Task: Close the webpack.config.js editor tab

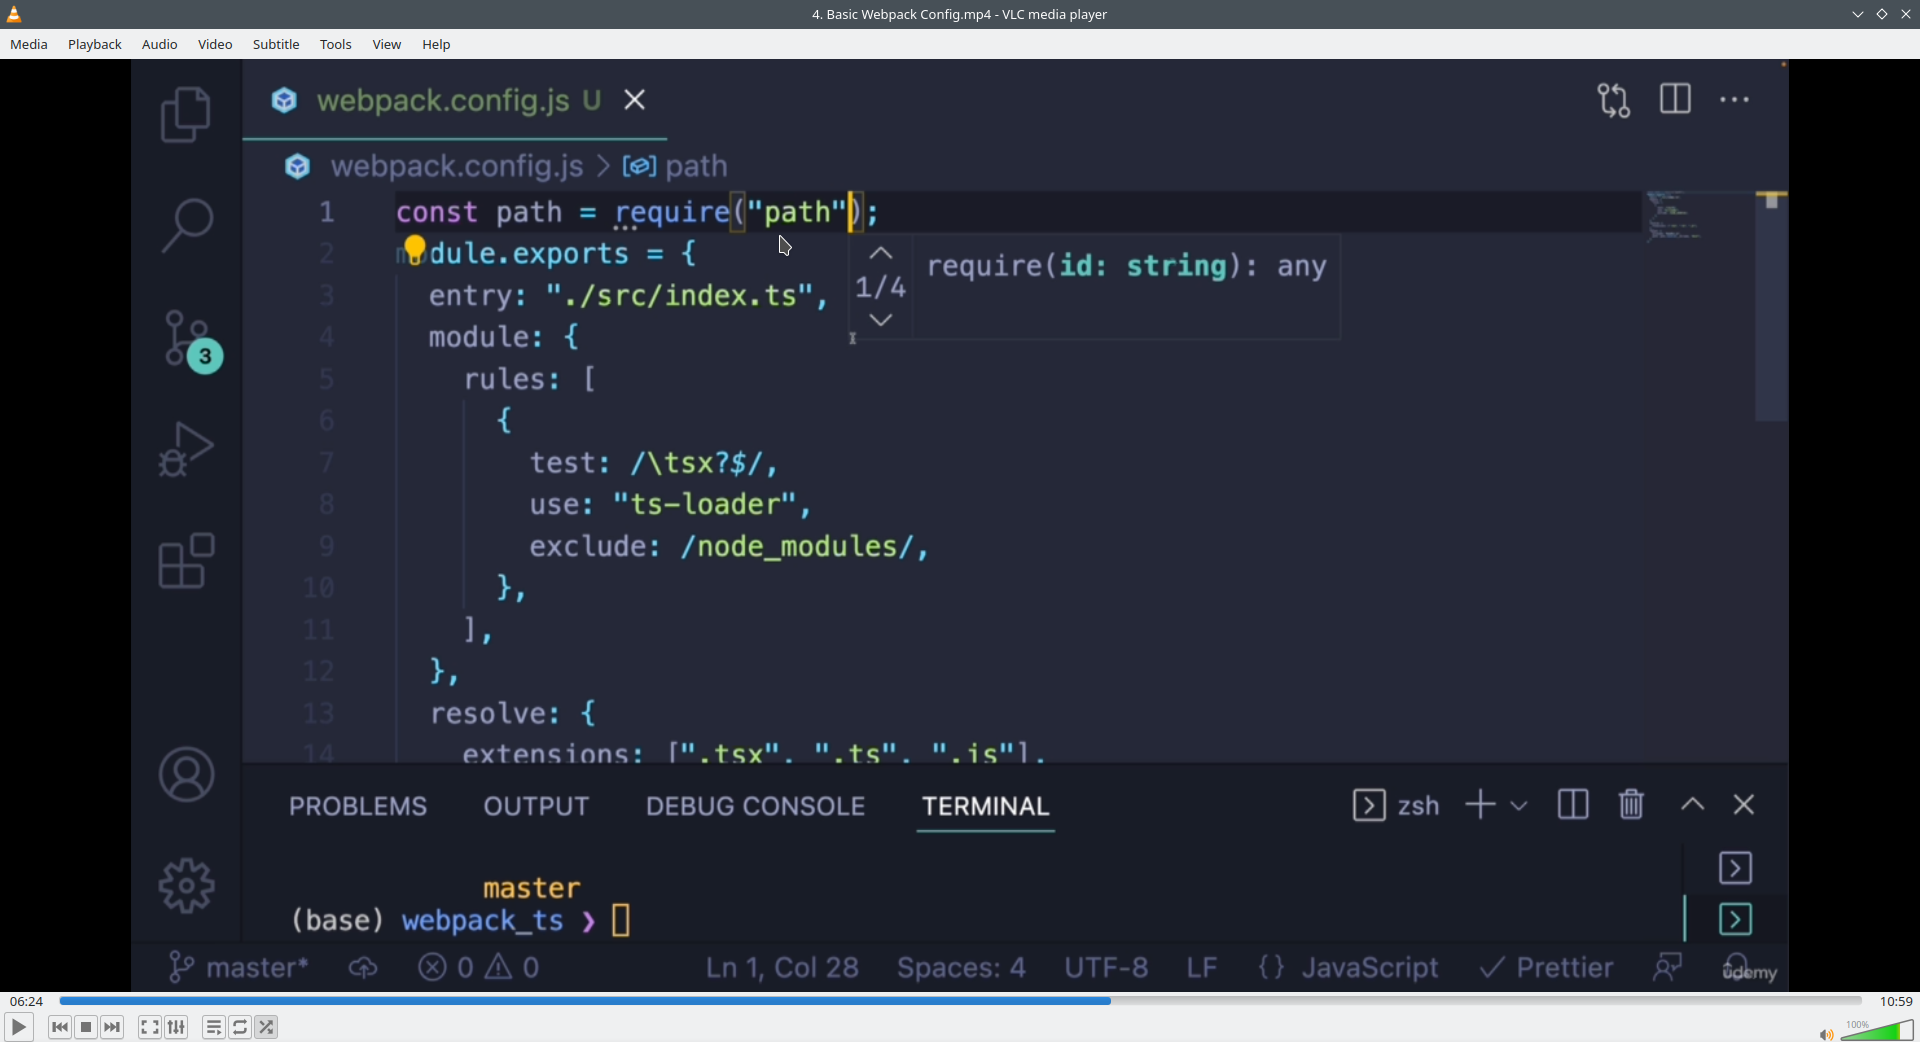Action: pos(635,100)
